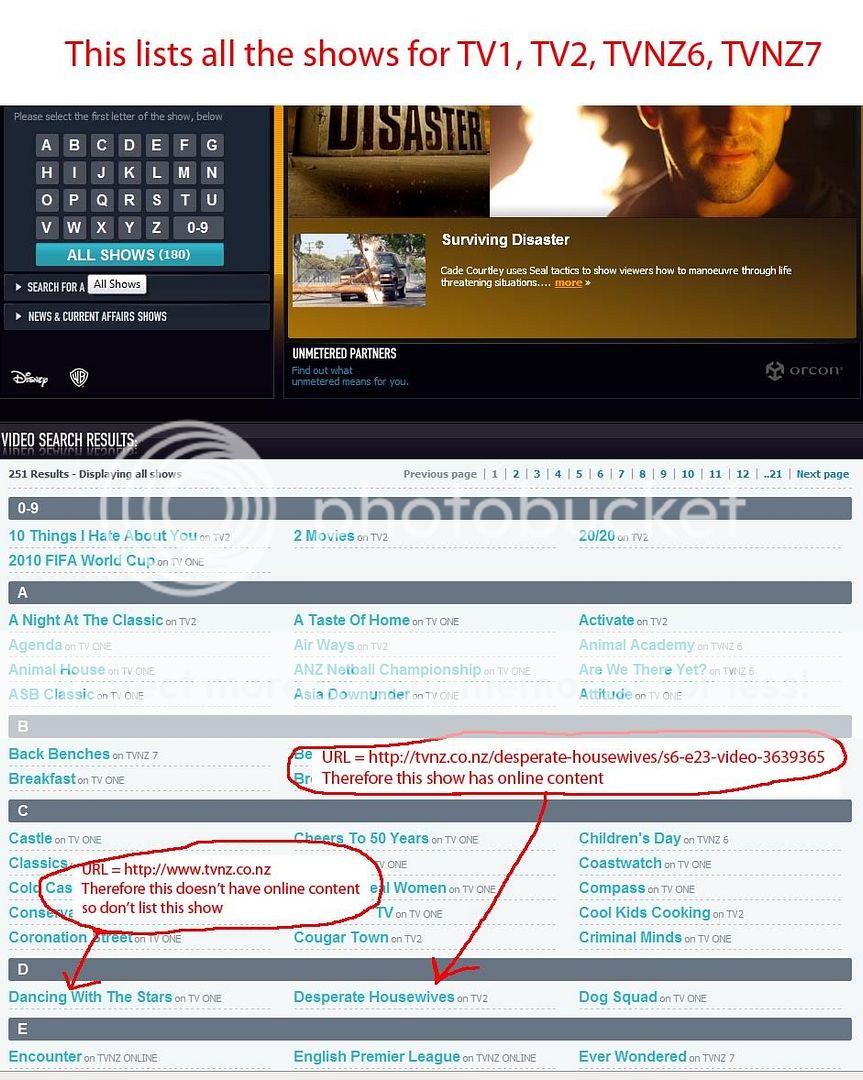Viewport: 863px width, 1080px height.
Task: Click 'Find out what unmetered means' link
Action: (349, 376)
